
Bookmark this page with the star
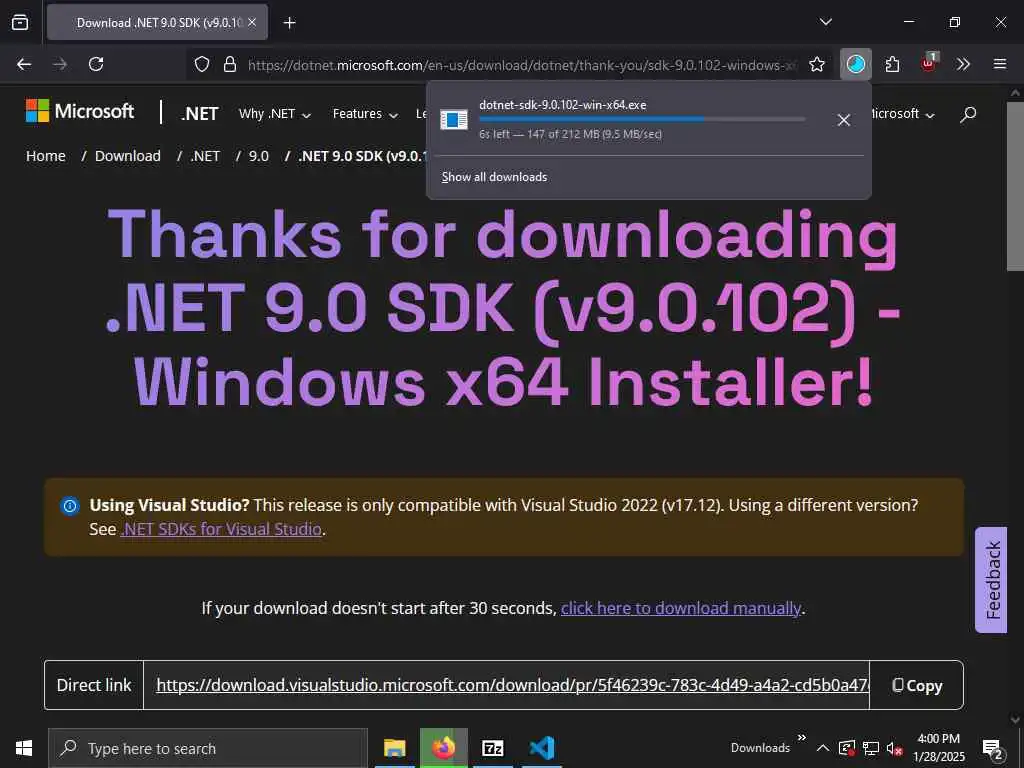click(816, 64)
